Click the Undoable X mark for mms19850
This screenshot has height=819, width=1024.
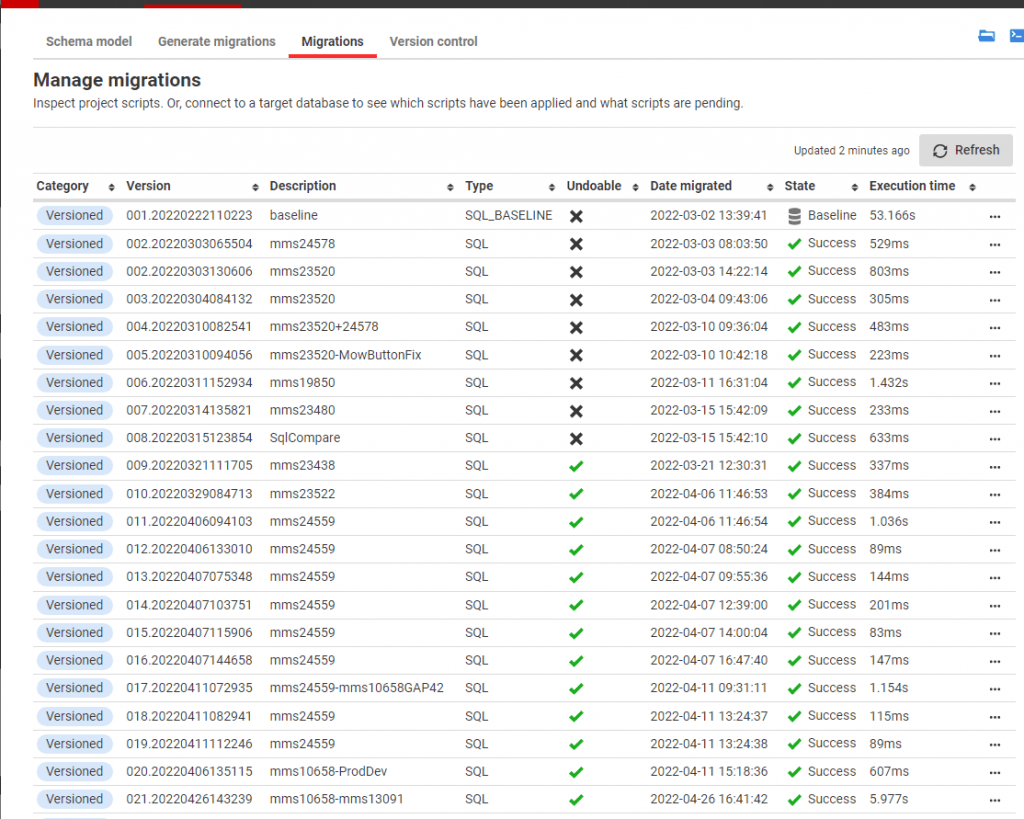click(x=575, y=383)
